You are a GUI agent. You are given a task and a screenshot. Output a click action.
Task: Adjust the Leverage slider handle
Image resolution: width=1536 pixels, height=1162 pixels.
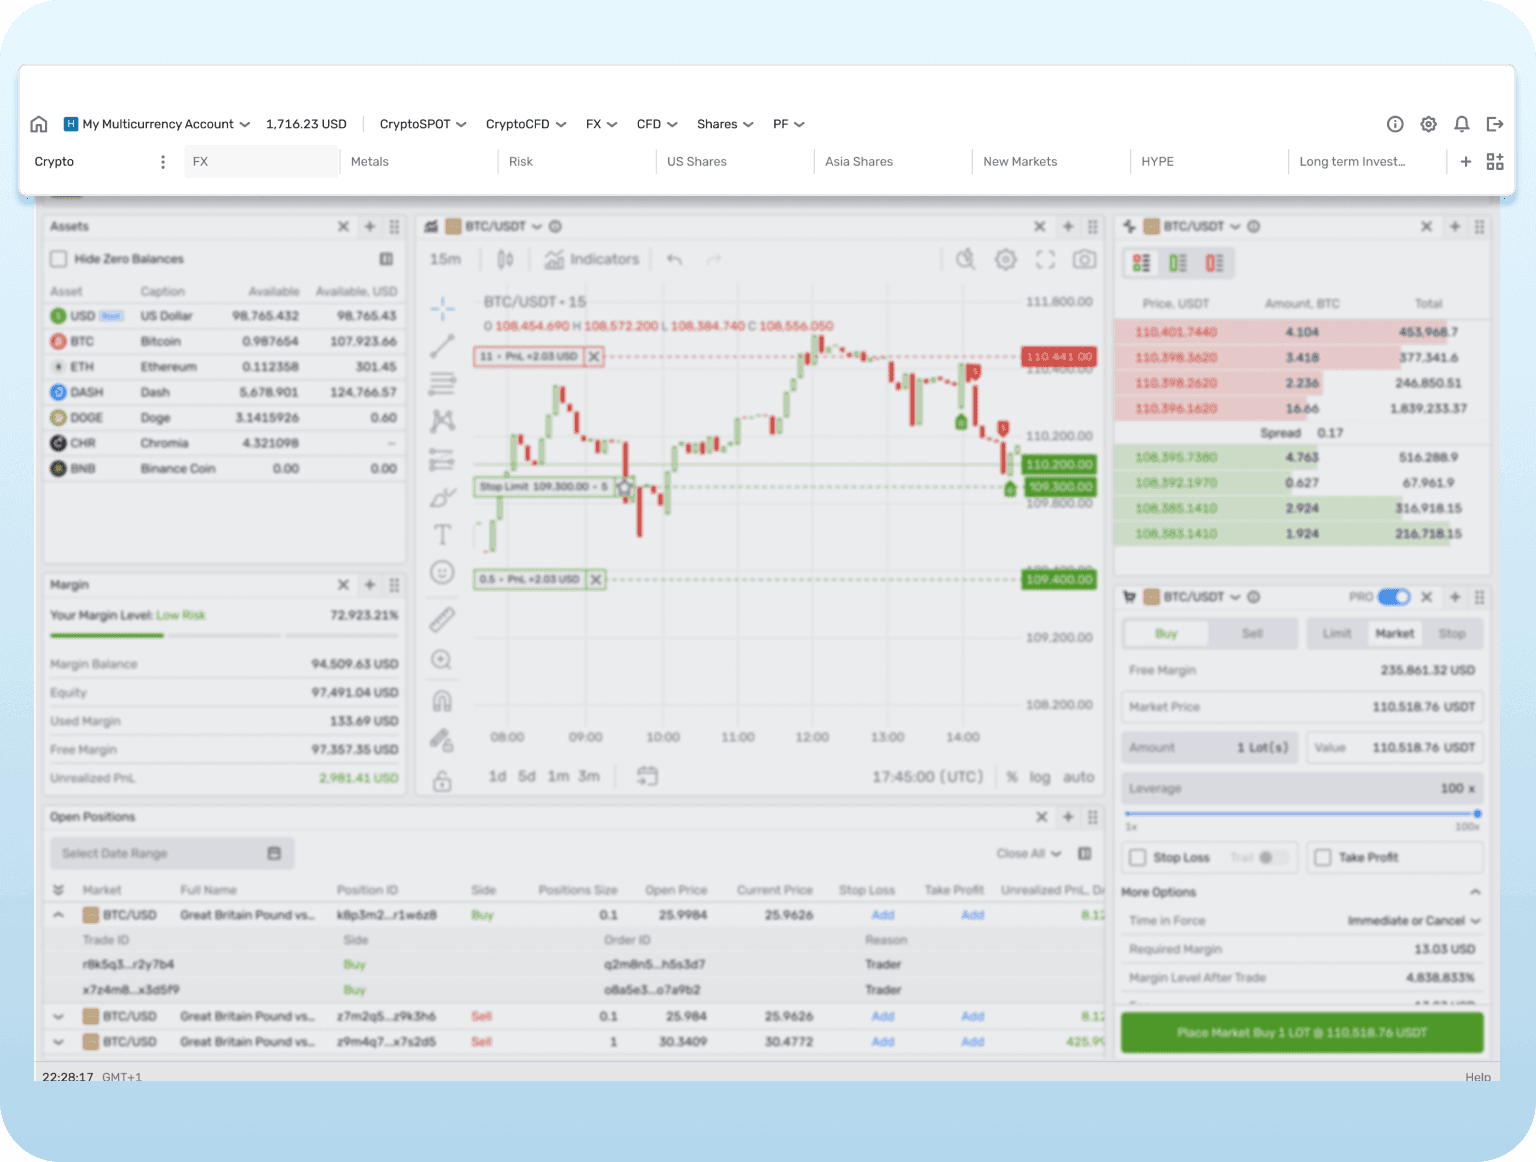click(x=1477, y=814)
